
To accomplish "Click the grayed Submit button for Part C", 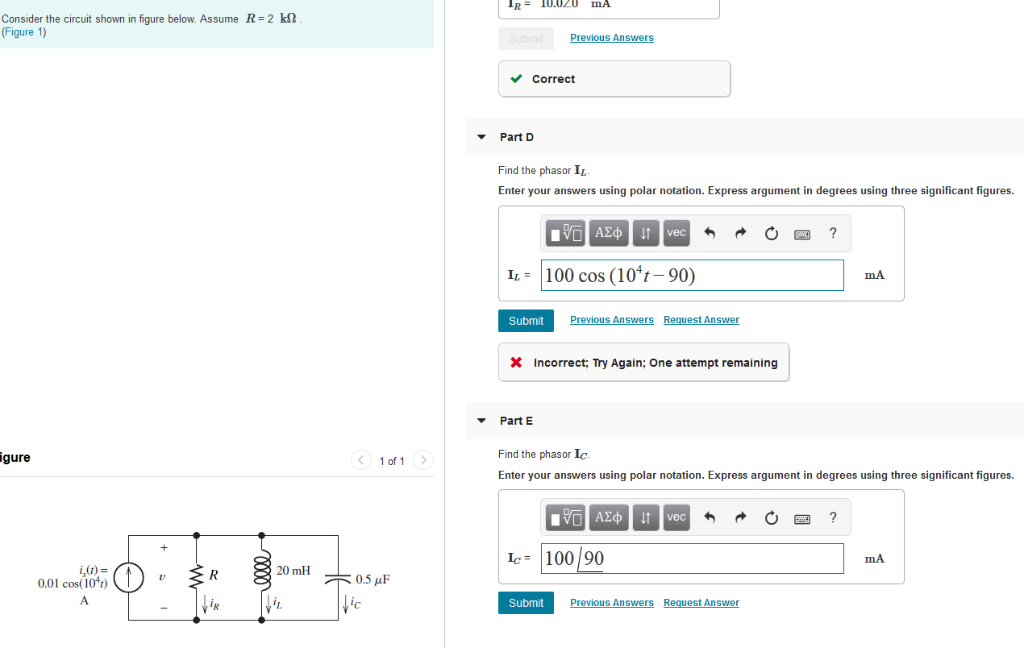I will pos(526,39).
